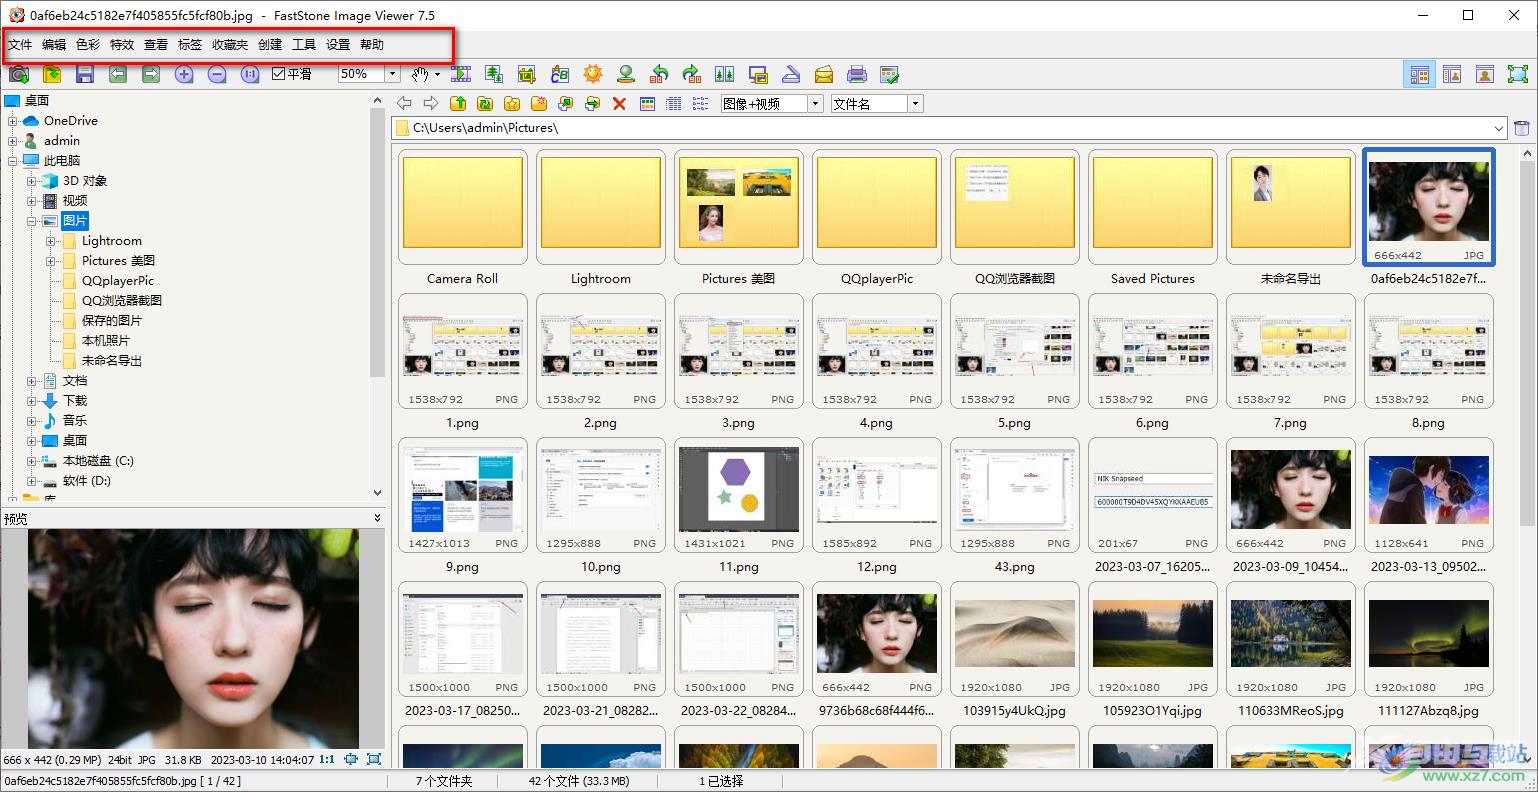The image size is (1538, 792).
Task: Click the actual size 1:1 zoom icon
Action: 250,74
